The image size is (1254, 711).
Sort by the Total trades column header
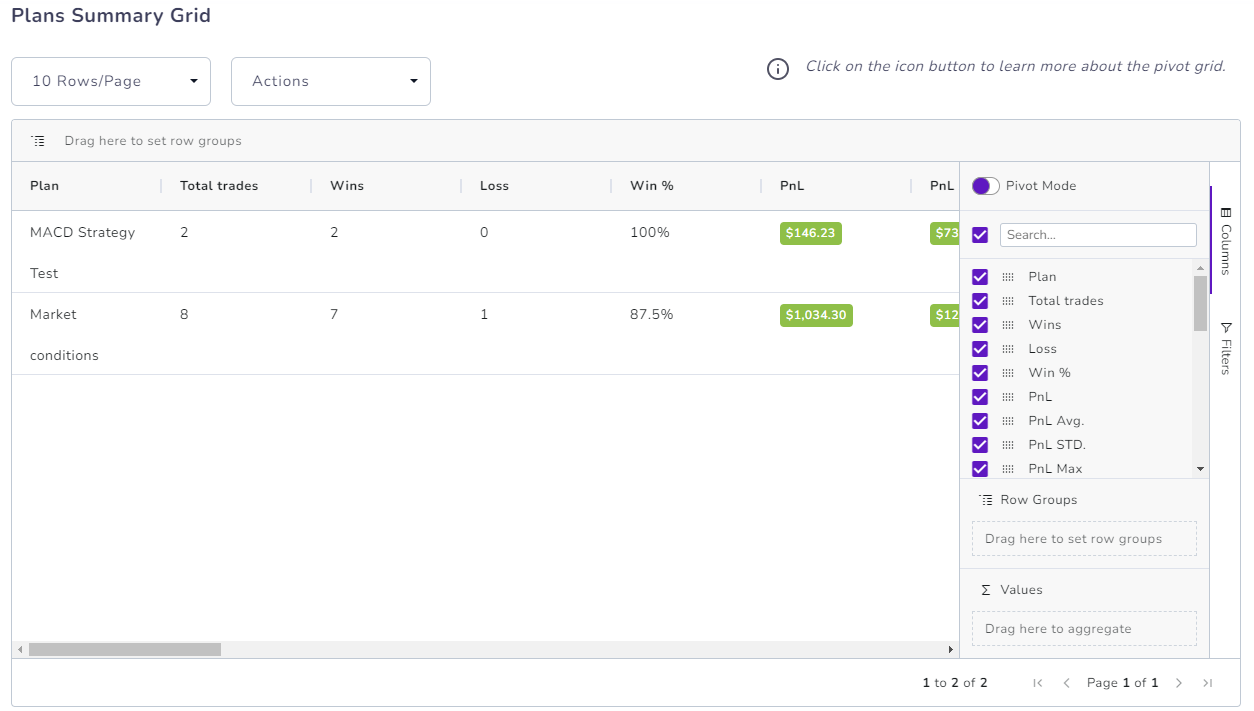219,186
